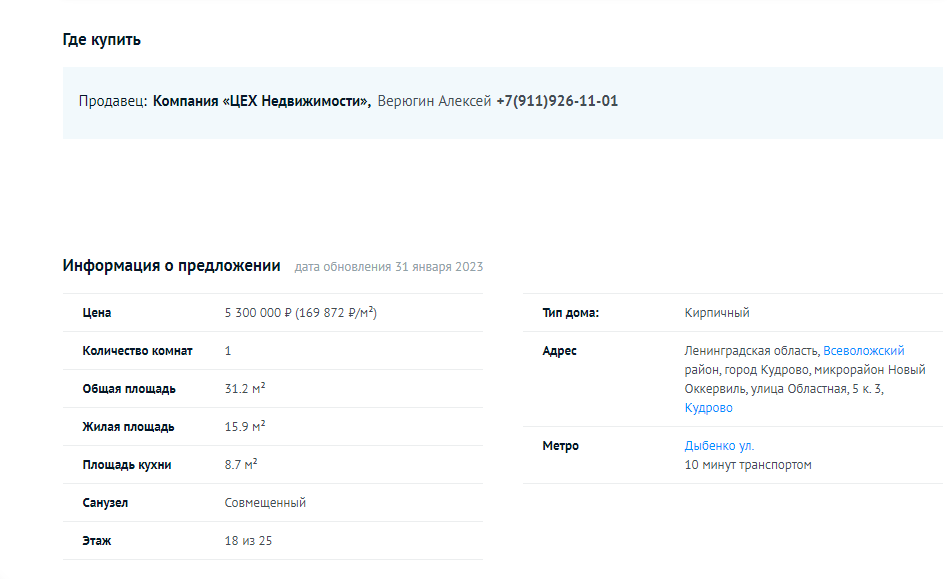Click the «Продавец:» label
Image resolution: width=950 pixels, height=579 pixels.
click(x=113, y=101)
